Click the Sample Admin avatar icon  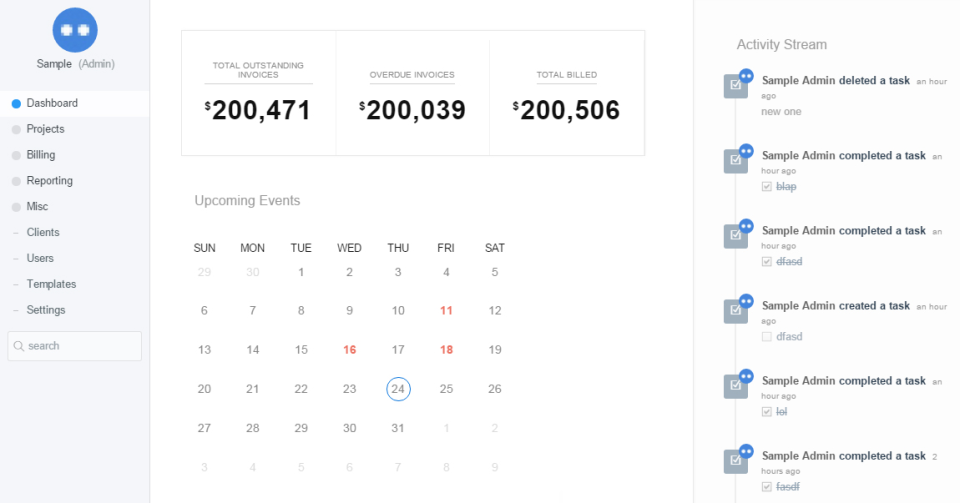coord(75,30)
